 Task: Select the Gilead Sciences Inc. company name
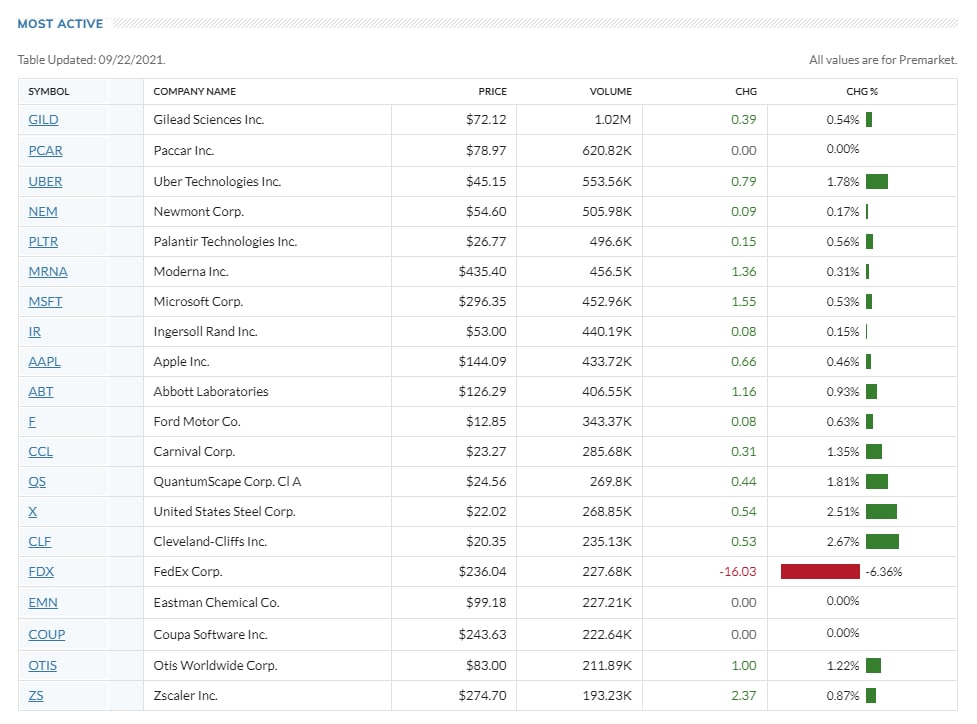(x=209, y=120)
